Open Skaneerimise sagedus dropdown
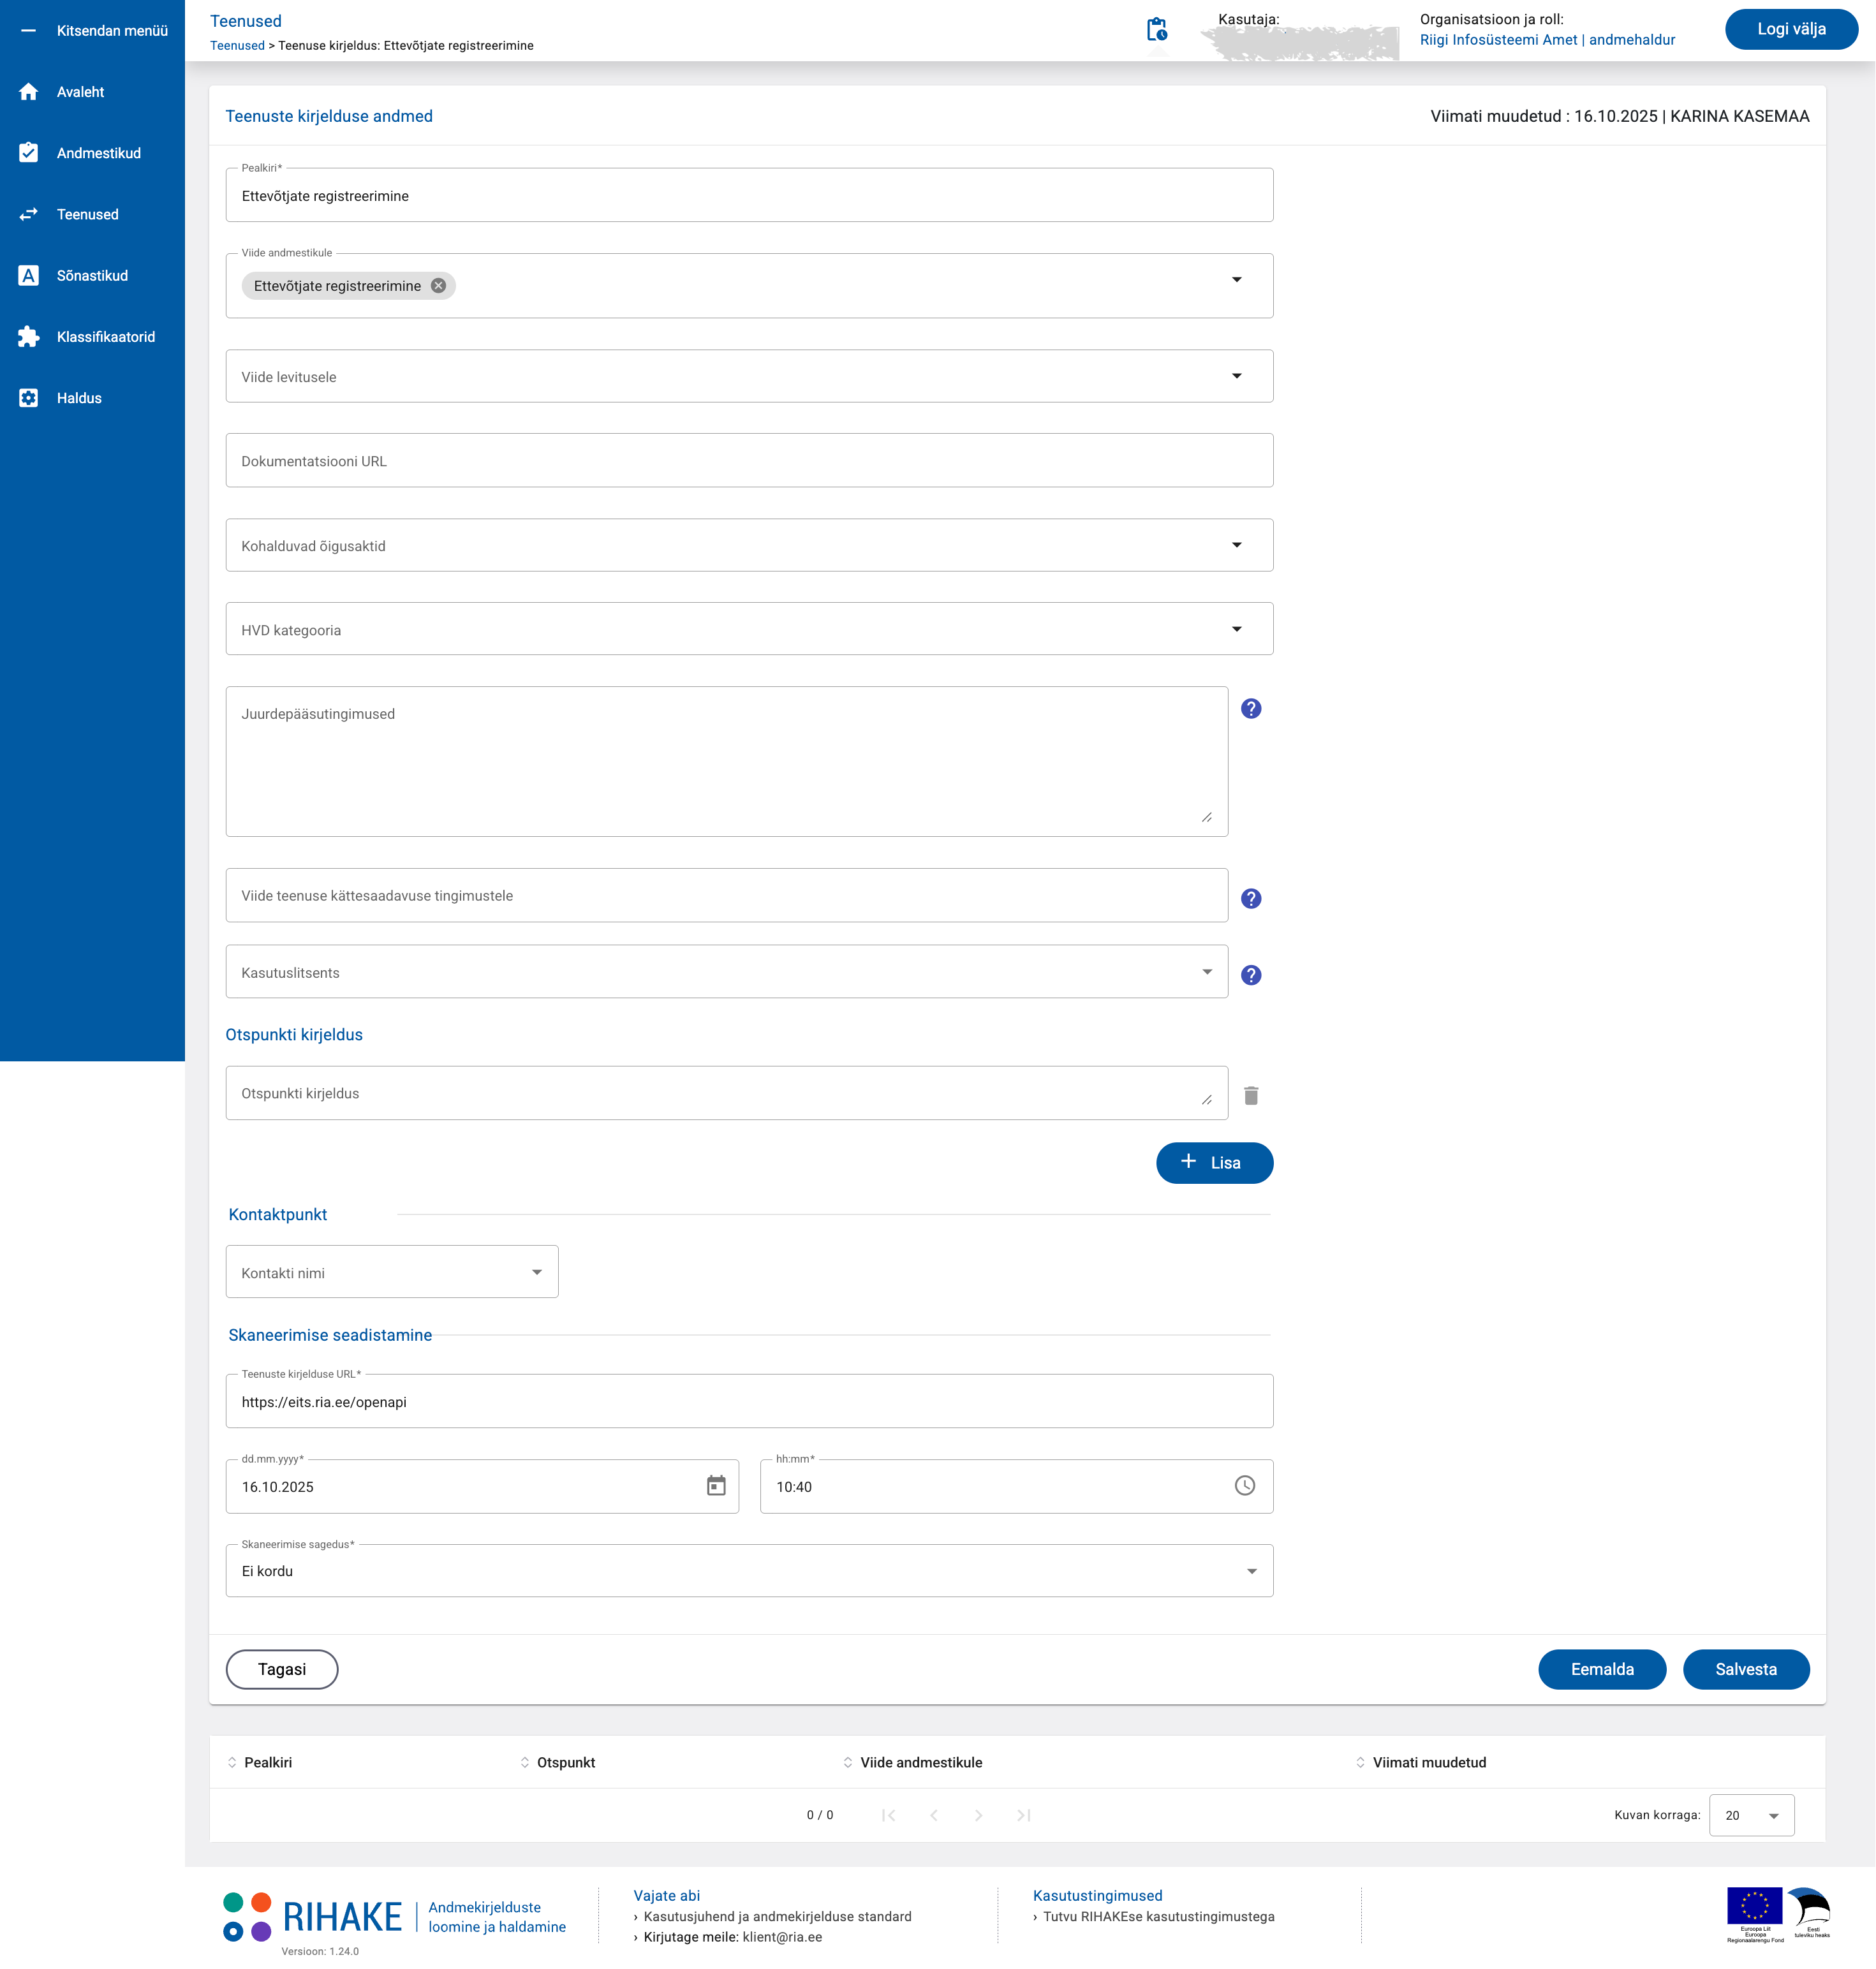 click(x=1251, y=1572)
